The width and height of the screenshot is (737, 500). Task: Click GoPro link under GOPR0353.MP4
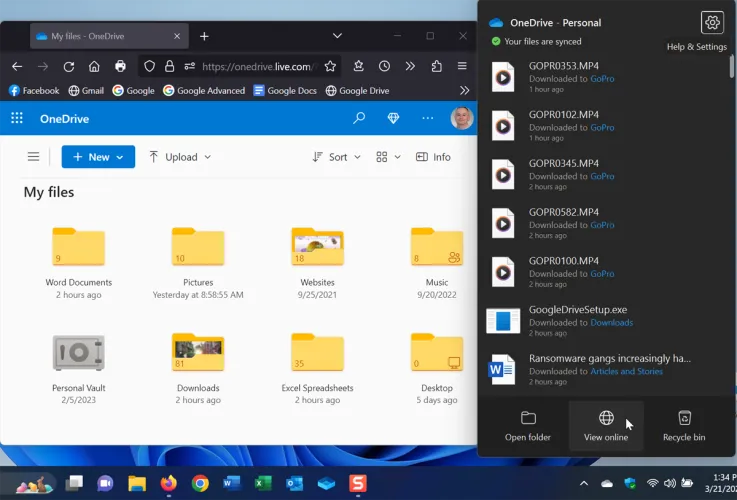tap(602, 78)
